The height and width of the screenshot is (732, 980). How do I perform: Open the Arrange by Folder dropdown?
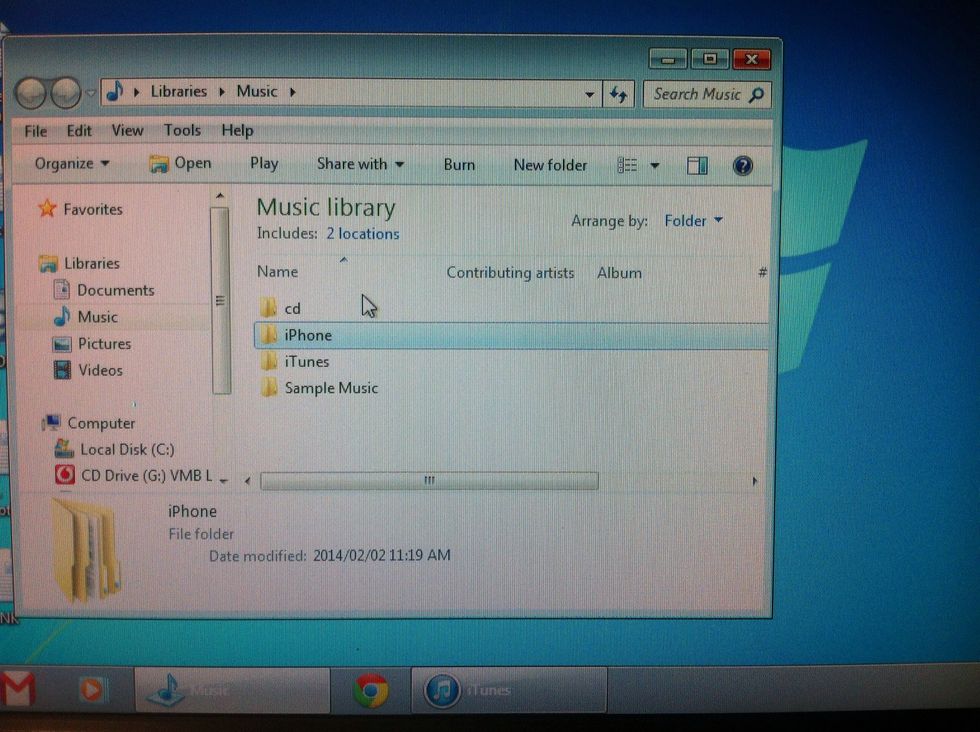pos(693,221)
